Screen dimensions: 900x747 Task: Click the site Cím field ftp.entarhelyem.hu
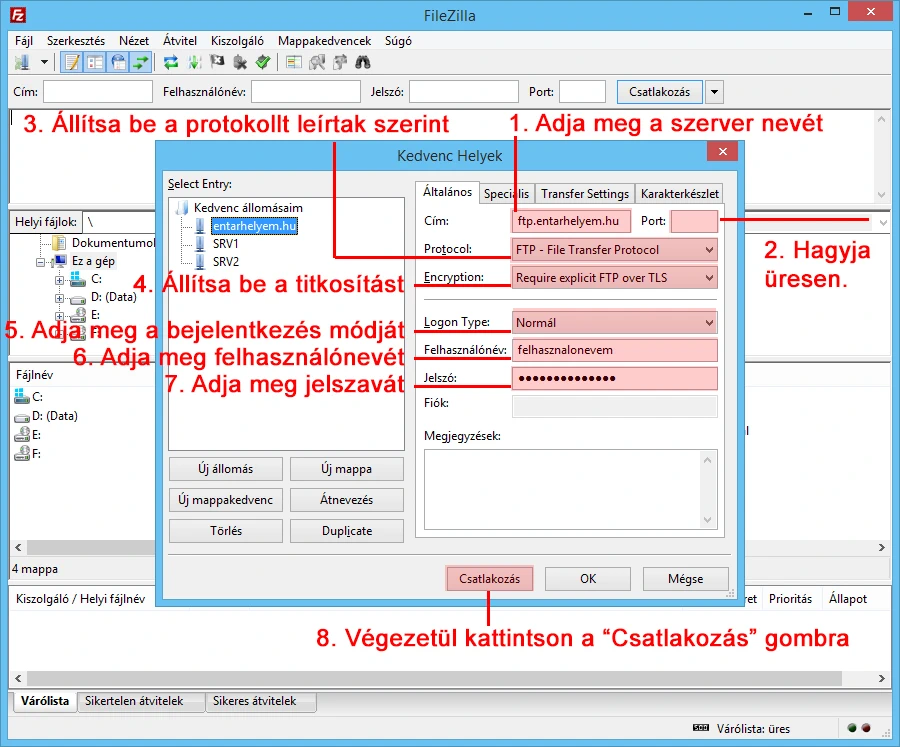coord(571,221)
